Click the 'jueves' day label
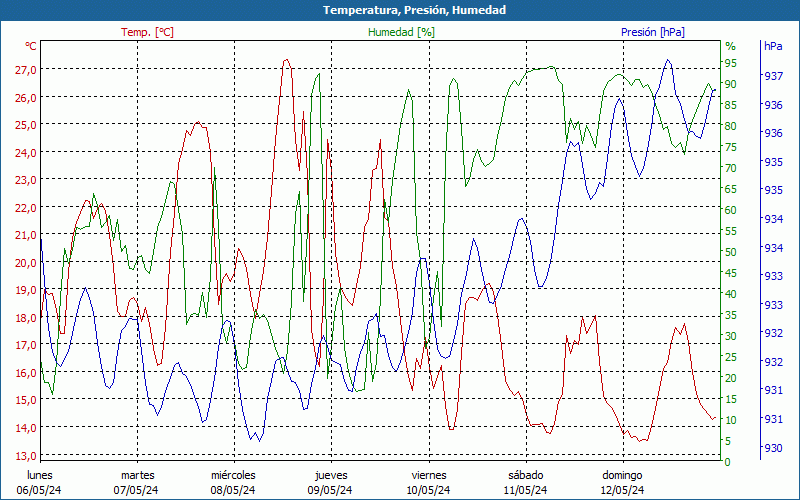The image size is (800, 500). tap(331, 475)
